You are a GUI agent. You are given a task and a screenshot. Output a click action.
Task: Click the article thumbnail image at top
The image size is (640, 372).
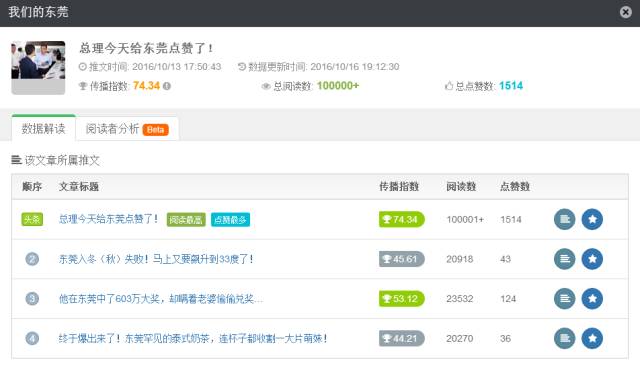tap(38, 68)
